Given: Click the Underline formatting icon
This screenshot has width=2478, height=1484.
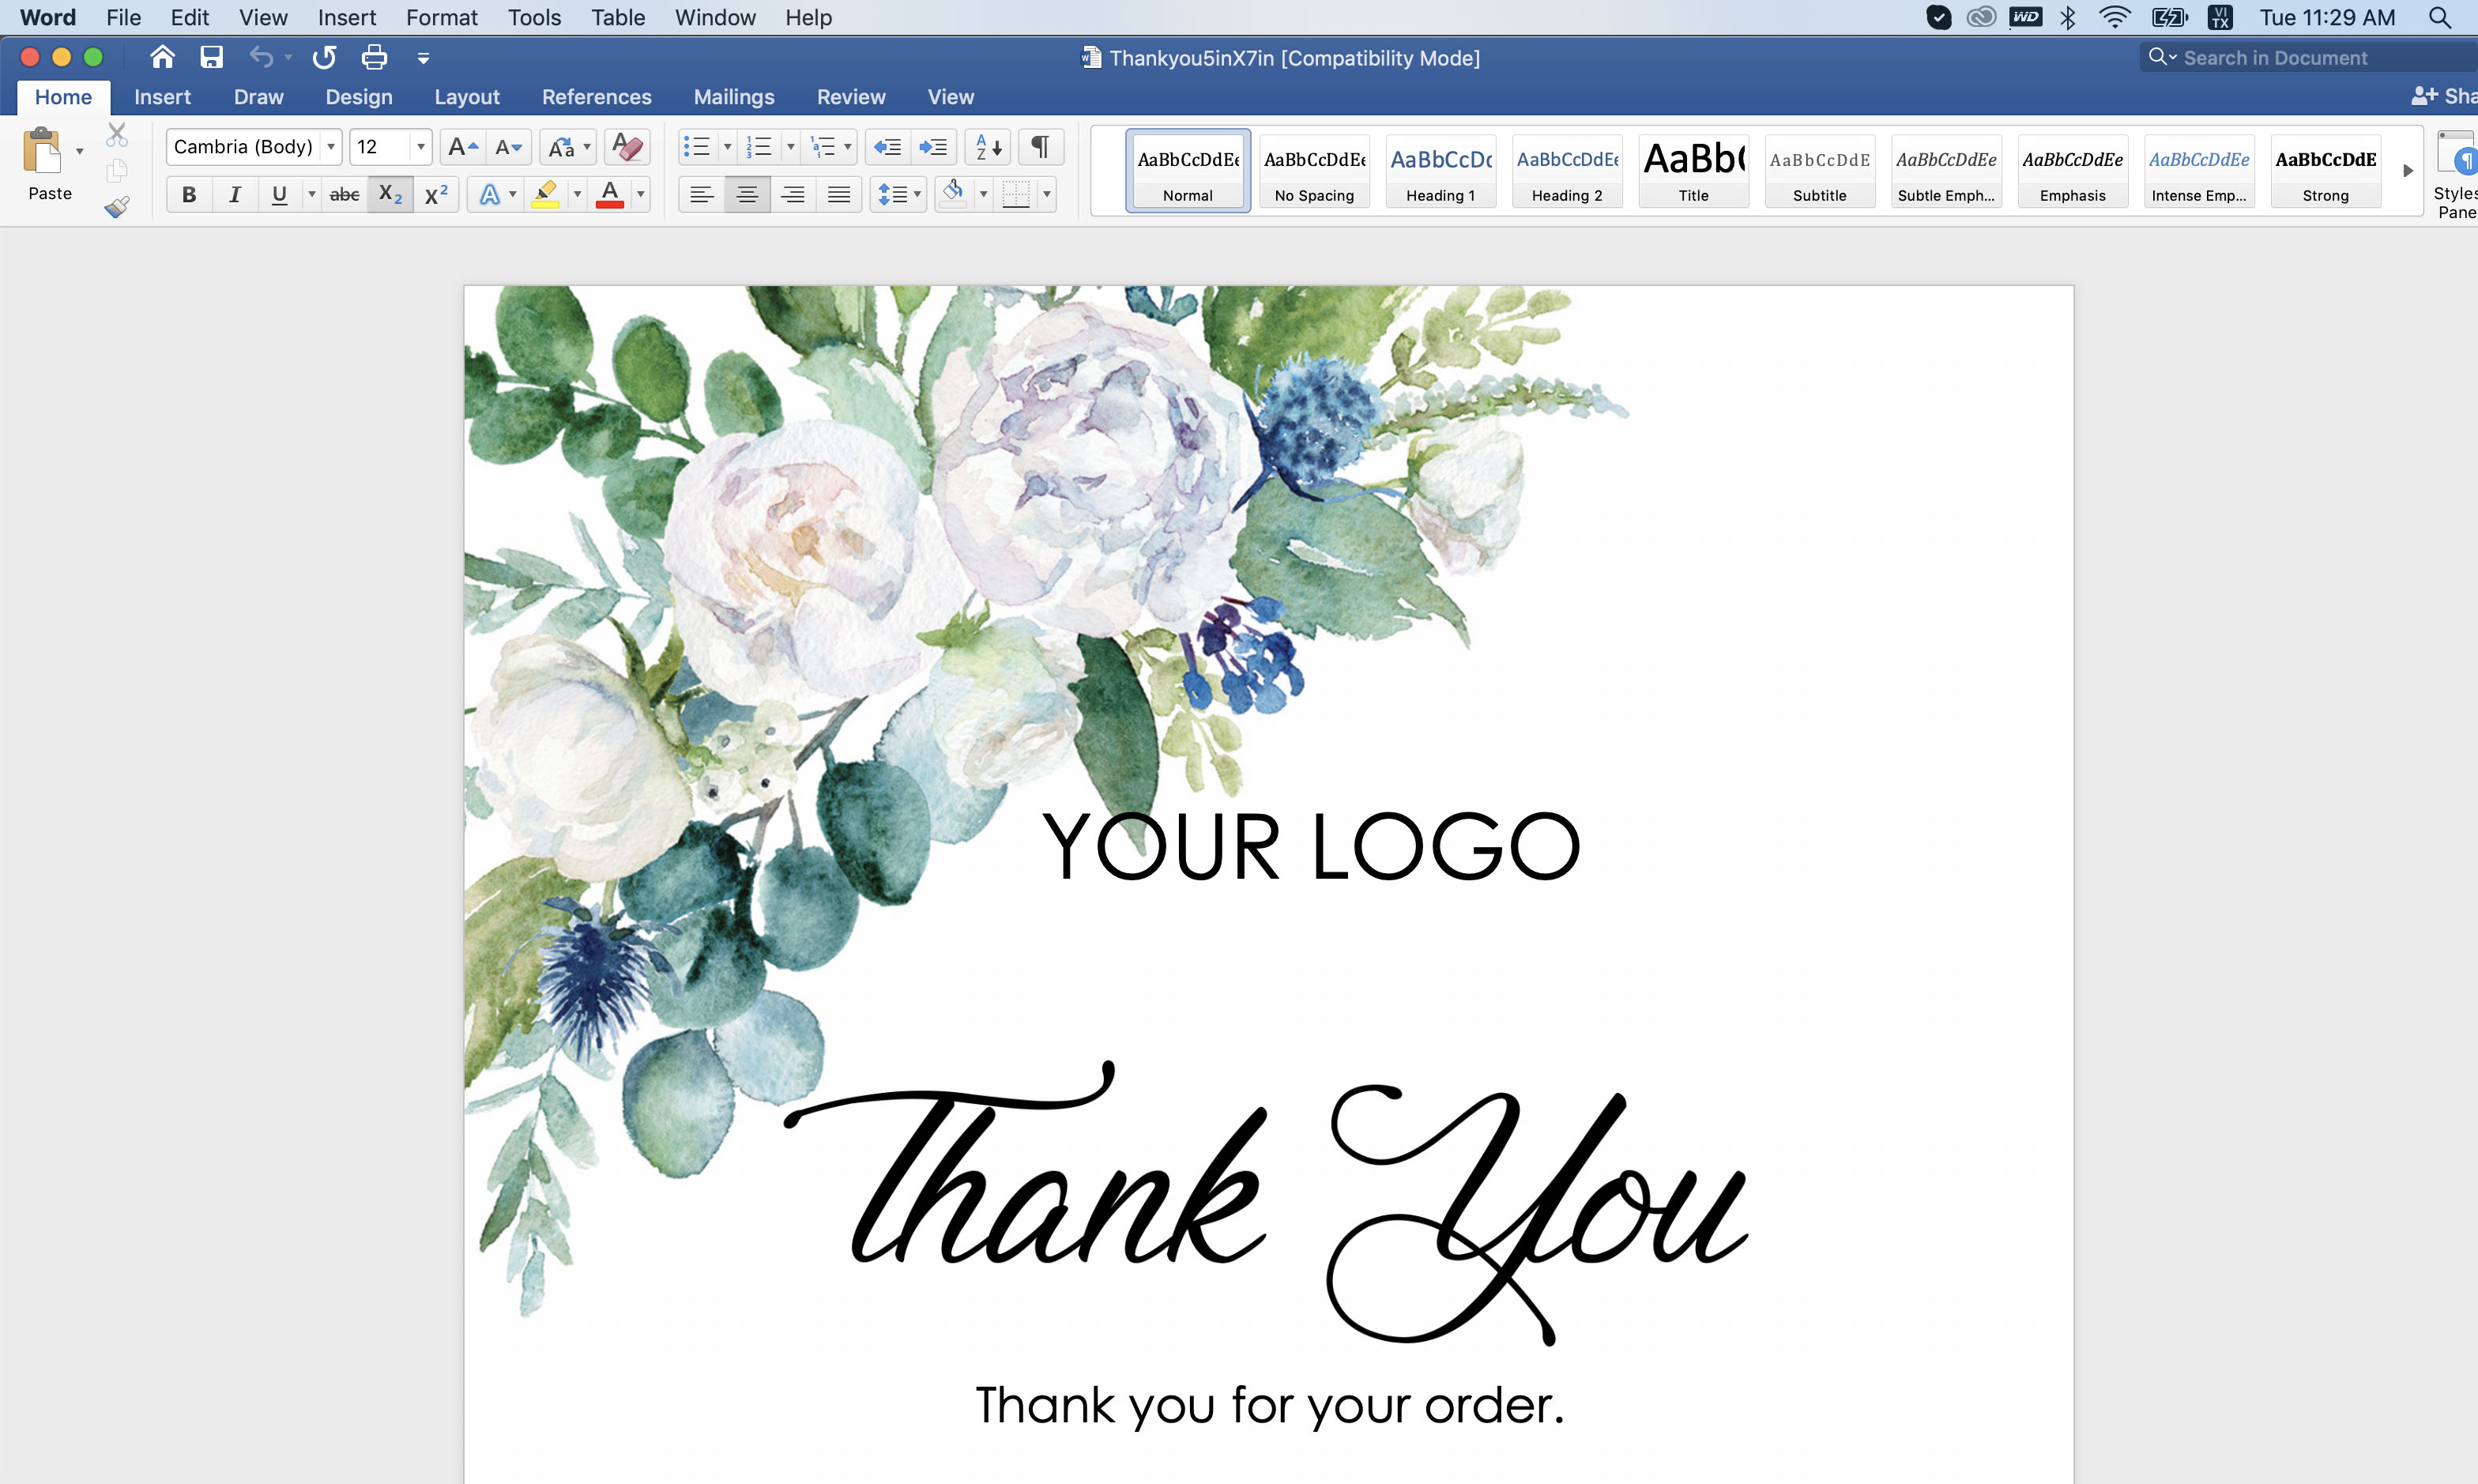Looking at the screenshot, I should (x=277, y=193).
